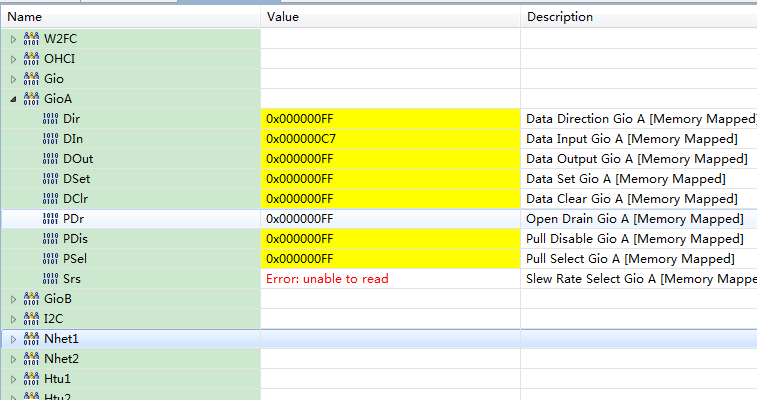Expand the GioB register group
Screen dimensions: 757x400
coord(13,299)
